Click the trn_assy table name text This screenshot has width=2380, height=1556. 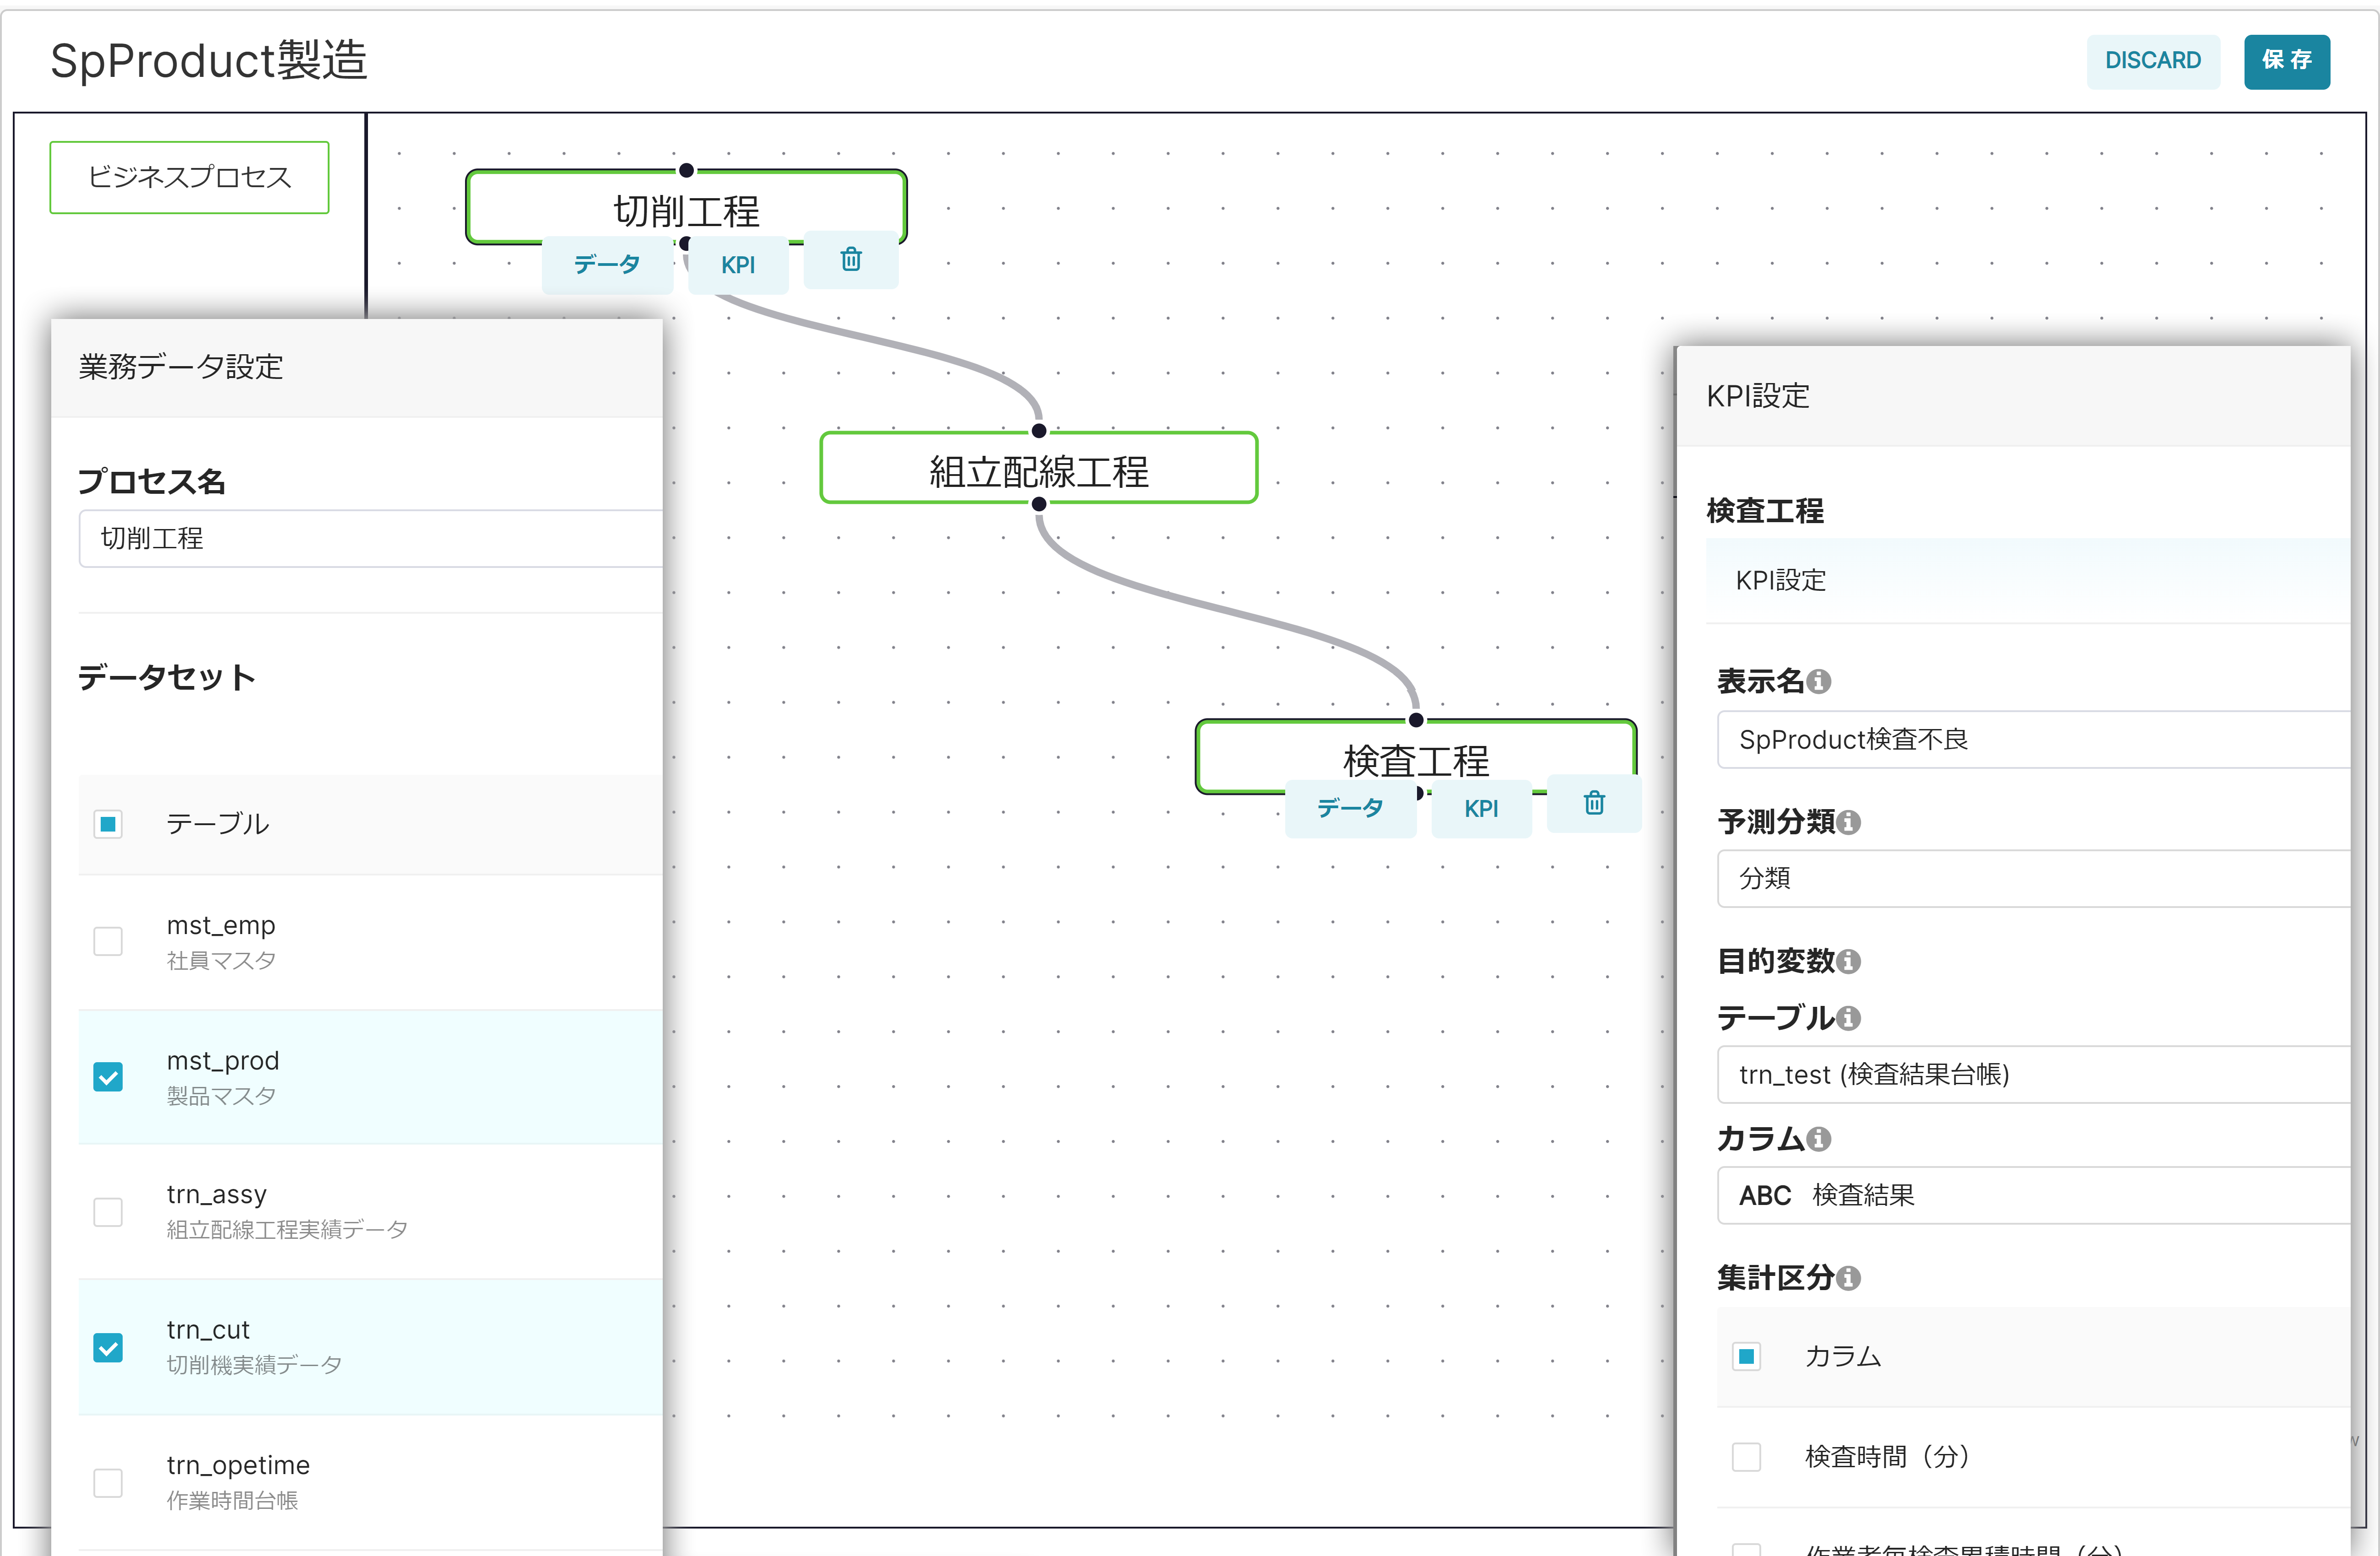pos(217,1195)
